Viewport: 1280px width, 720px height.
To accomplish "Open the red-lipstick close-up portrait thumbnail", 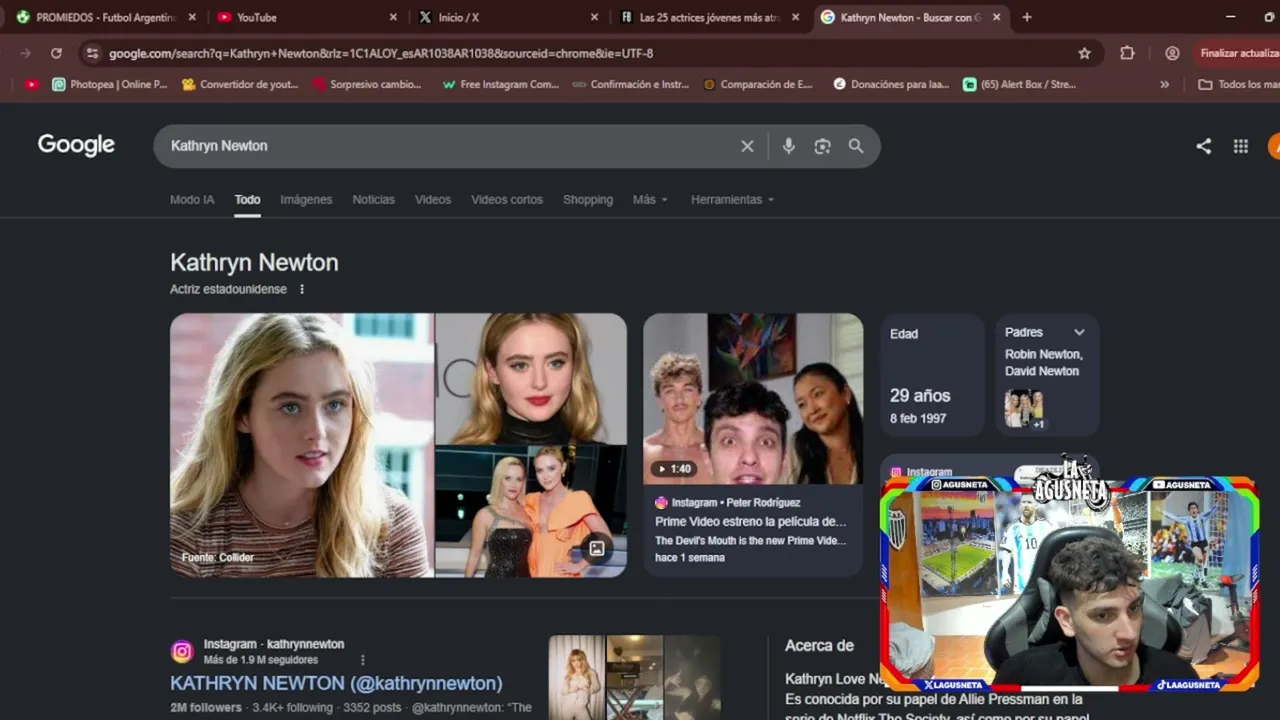I will pos(531,378).
